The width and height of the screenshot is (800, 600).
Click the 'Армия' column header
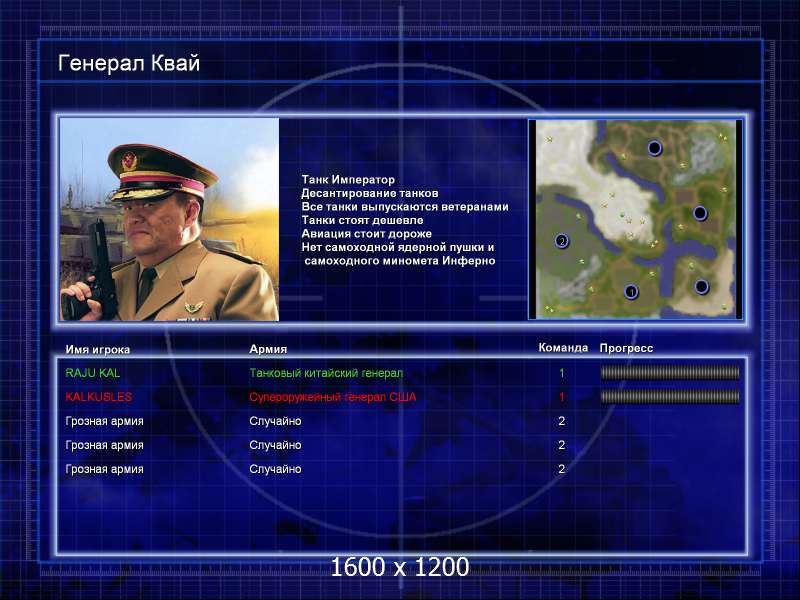(x=268, y=349)
